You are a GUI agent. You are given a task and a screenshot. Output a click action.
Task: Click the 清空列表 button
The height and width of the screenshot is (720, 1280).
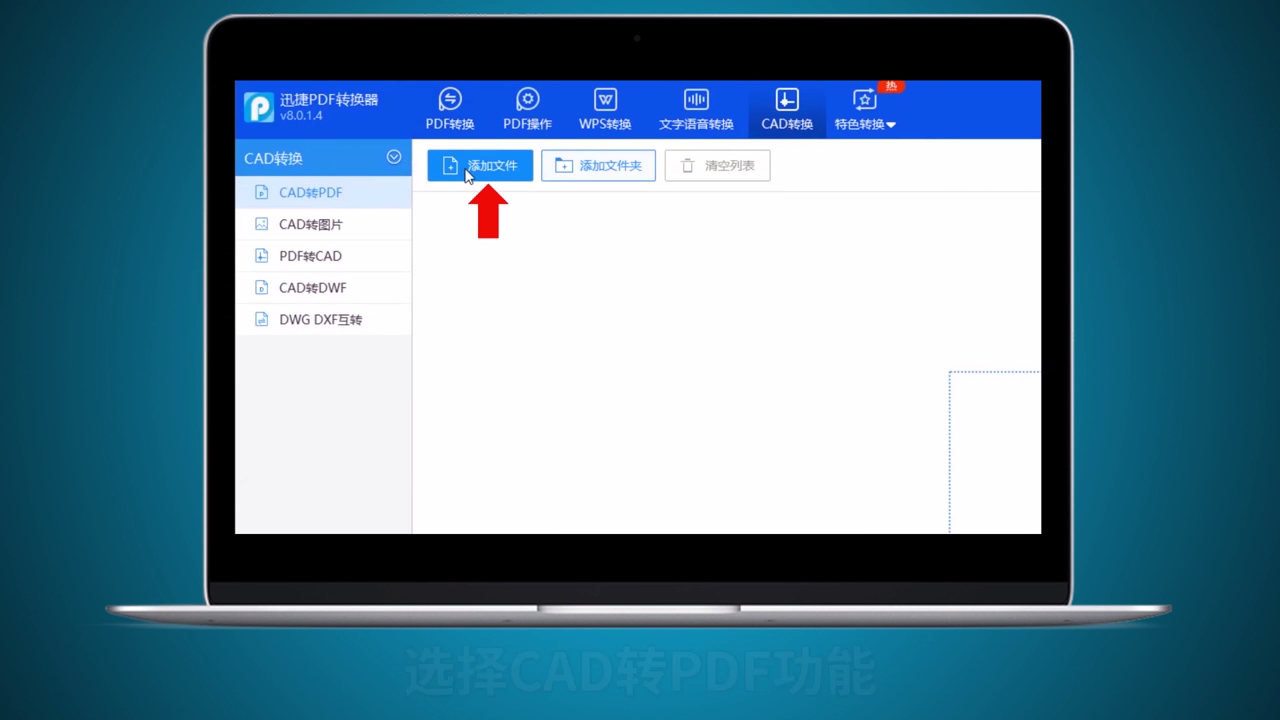coord(717,166)
